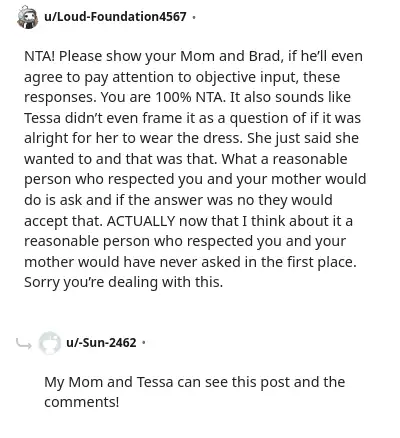Viewport: 400px width, 438px height.
Task: Click the name "Brad" in the first line
Action: pyautogui.click(x=264, y=56)
